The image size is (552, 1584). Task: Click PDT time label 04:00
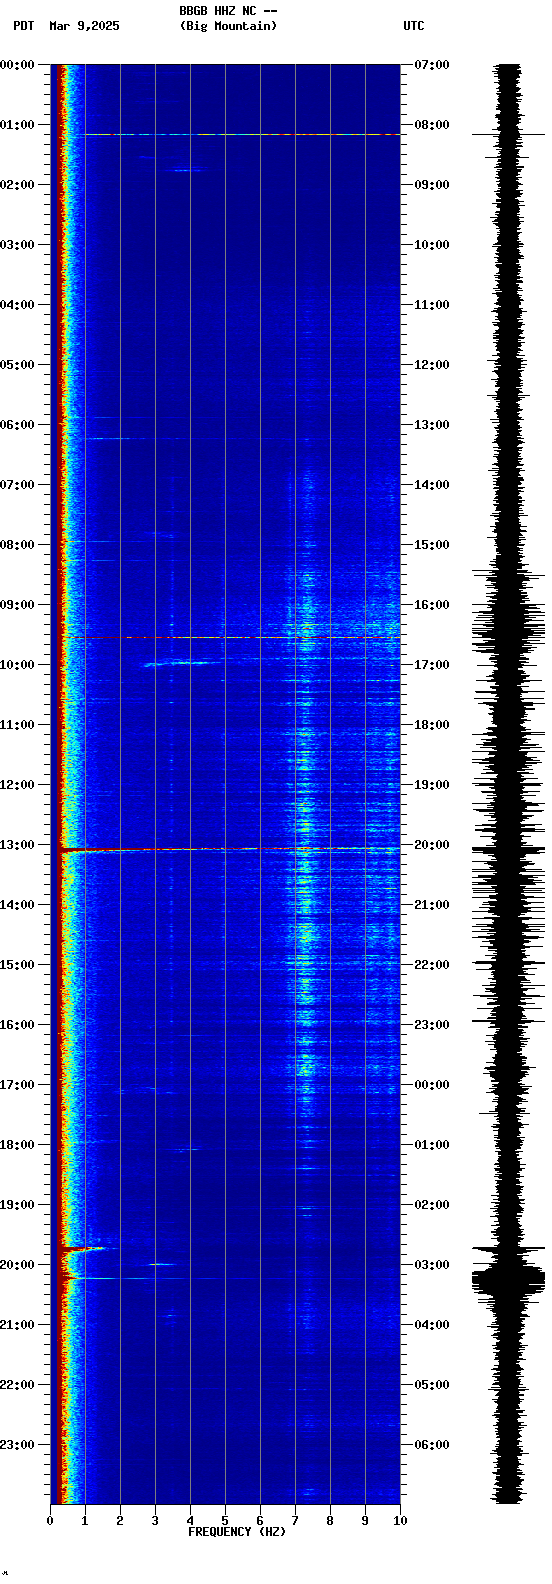pos(18,305)
